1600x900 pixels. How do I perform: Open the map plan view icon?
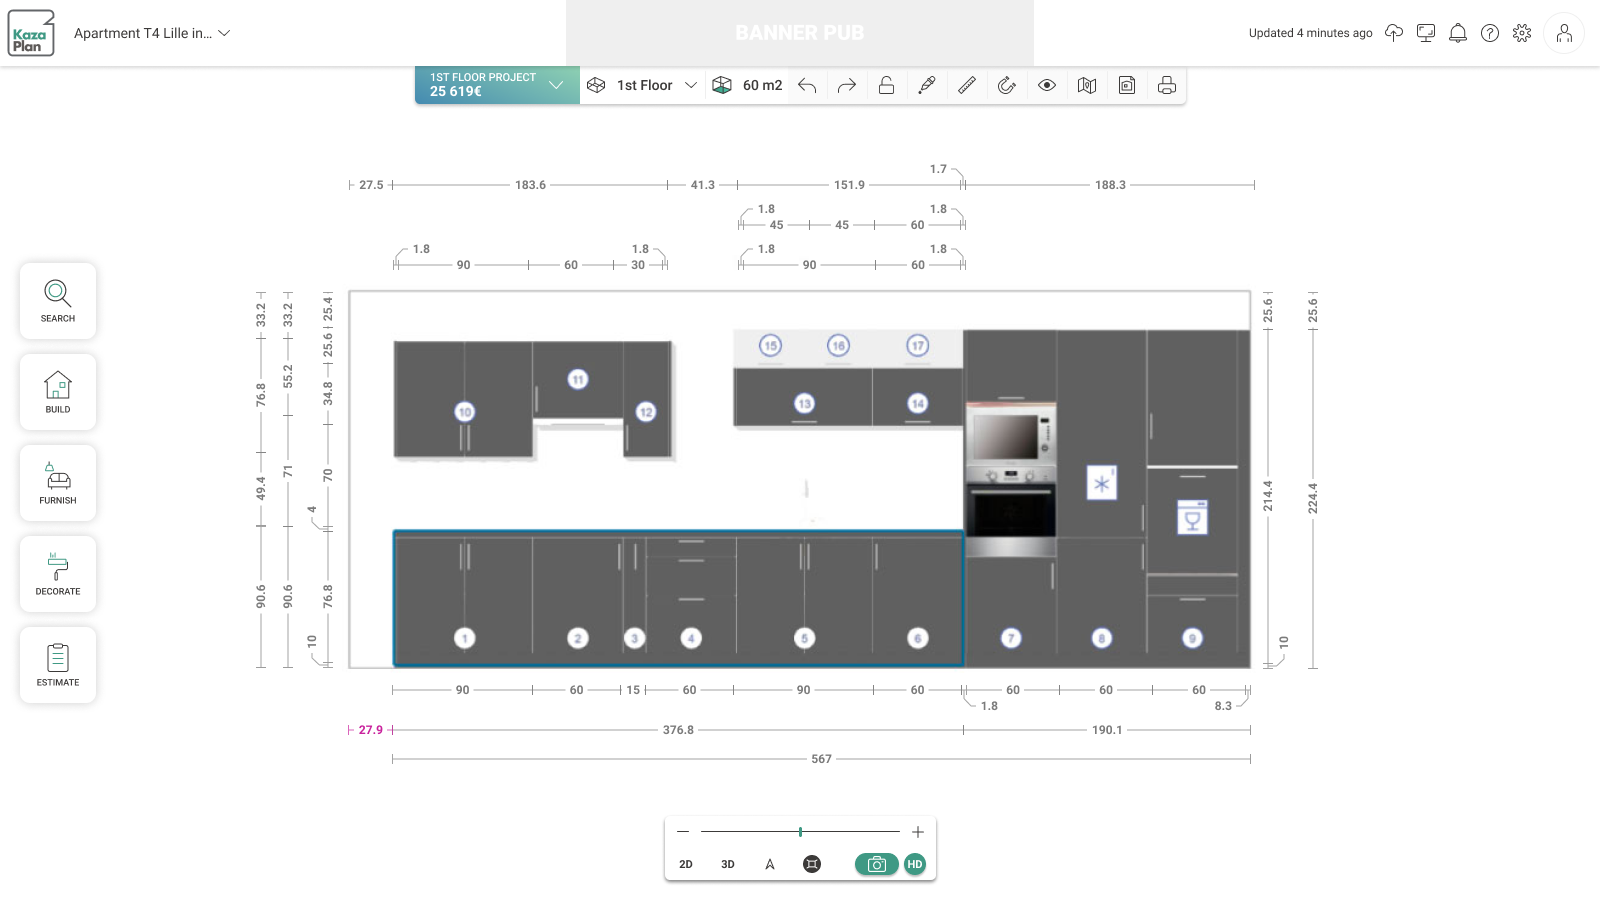[x=1087, y=86]
